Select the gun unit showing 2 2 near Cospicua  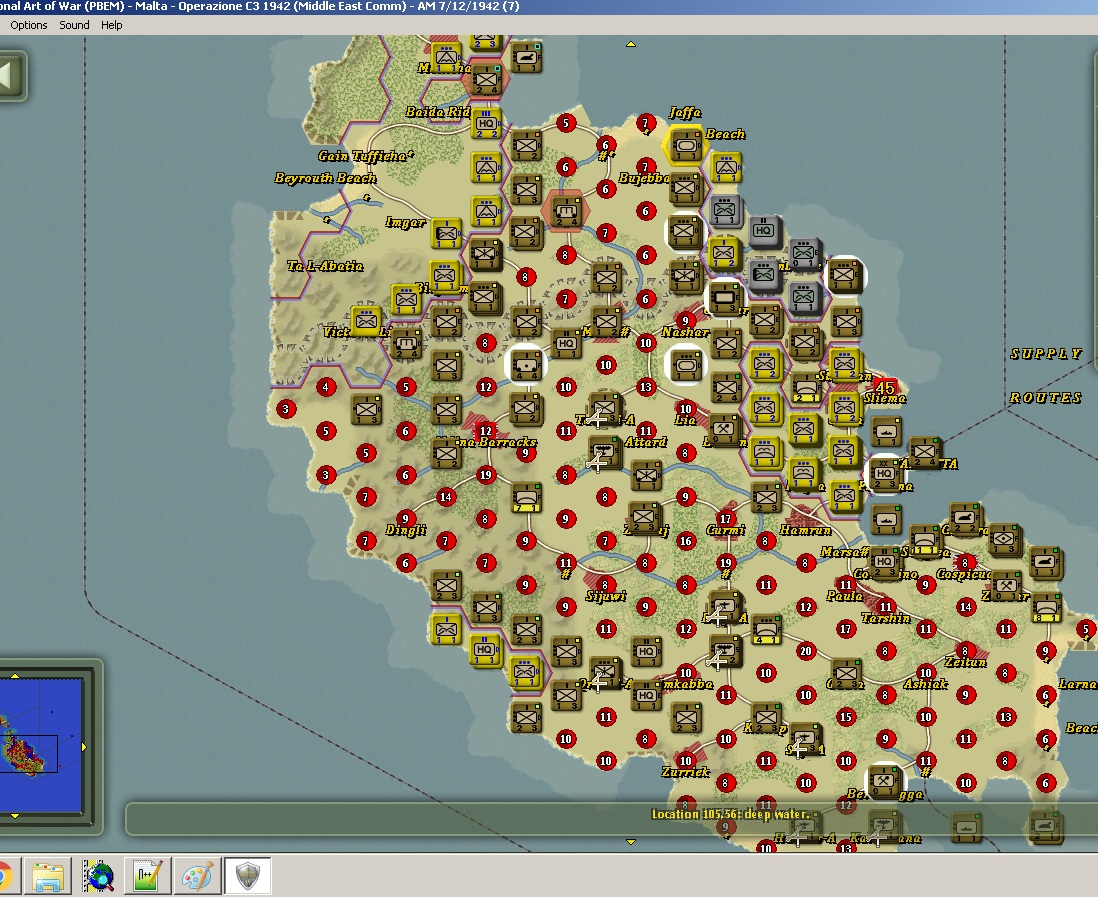pyautogui.click(x=966, y=518)
